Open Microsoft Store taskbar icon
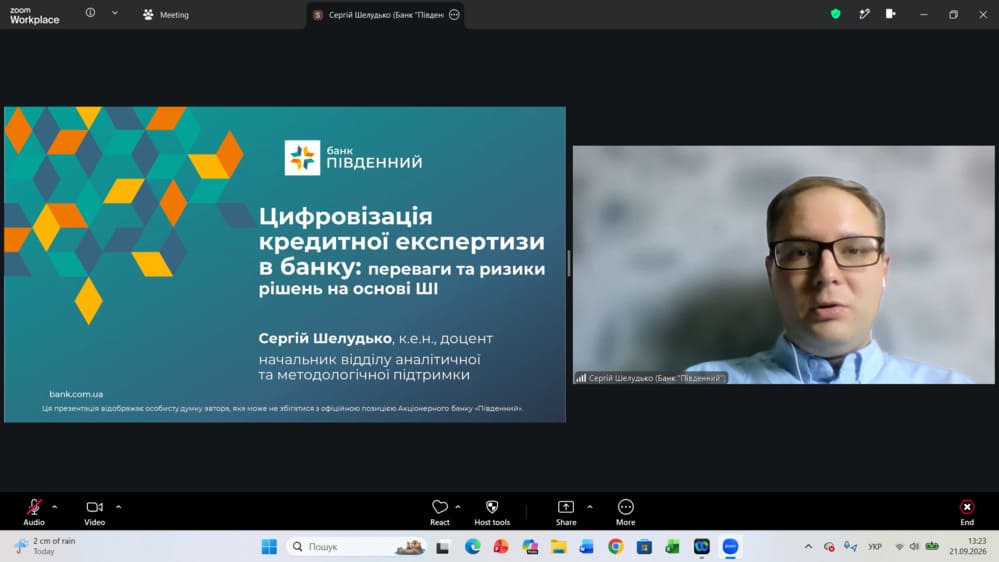Screen dimensions: 999x562 [644, 547]
